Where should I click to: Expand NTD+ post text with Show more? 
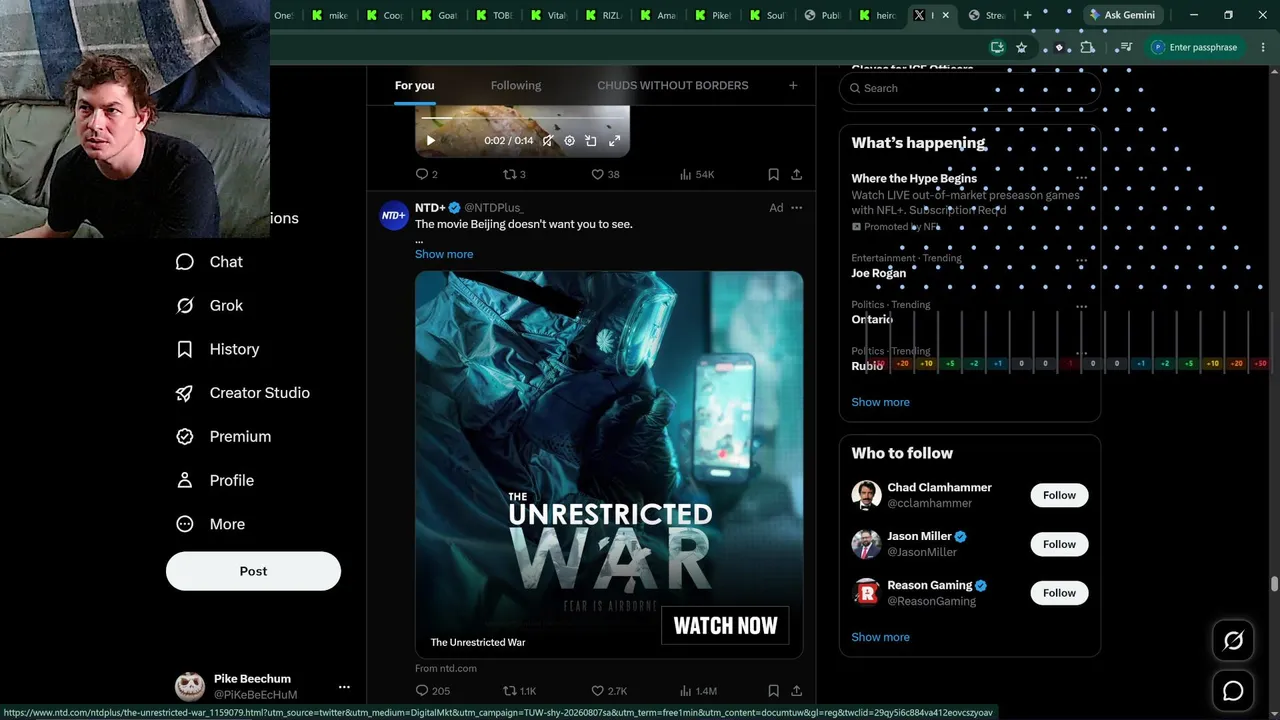tap(444, 254)
